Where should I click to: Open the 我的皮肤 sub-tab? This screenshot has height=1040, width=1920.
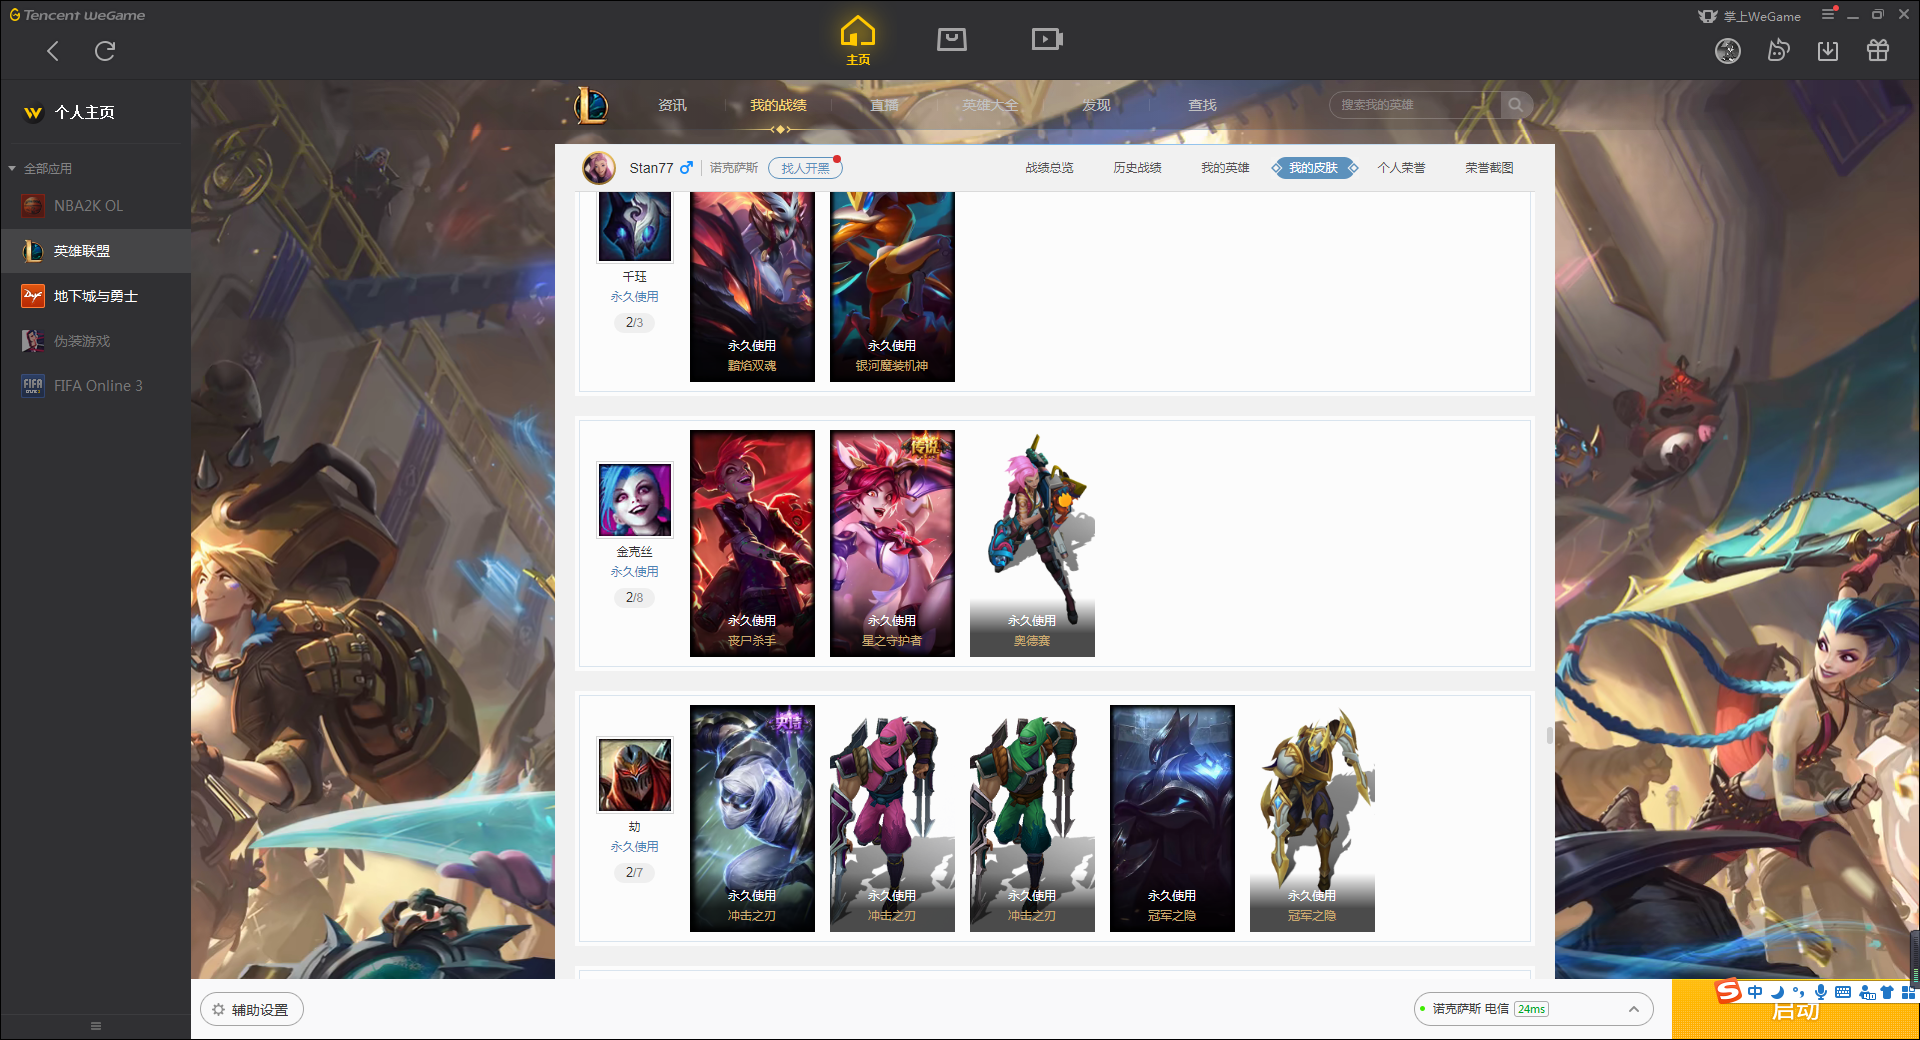(1313, 168)
